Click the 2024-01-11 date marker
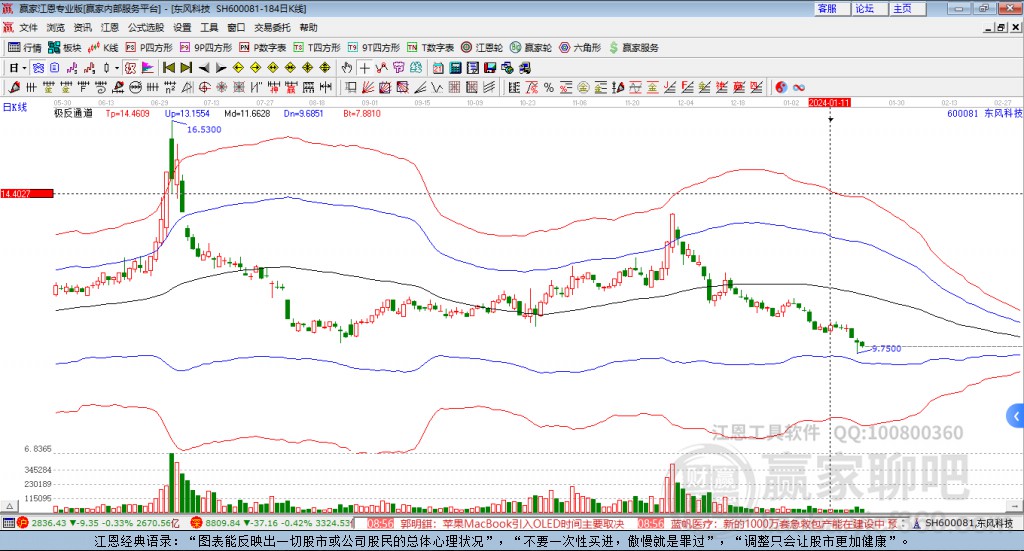Image resolution: width=1024 pixels, height=551 pixels. coord(829,102)
